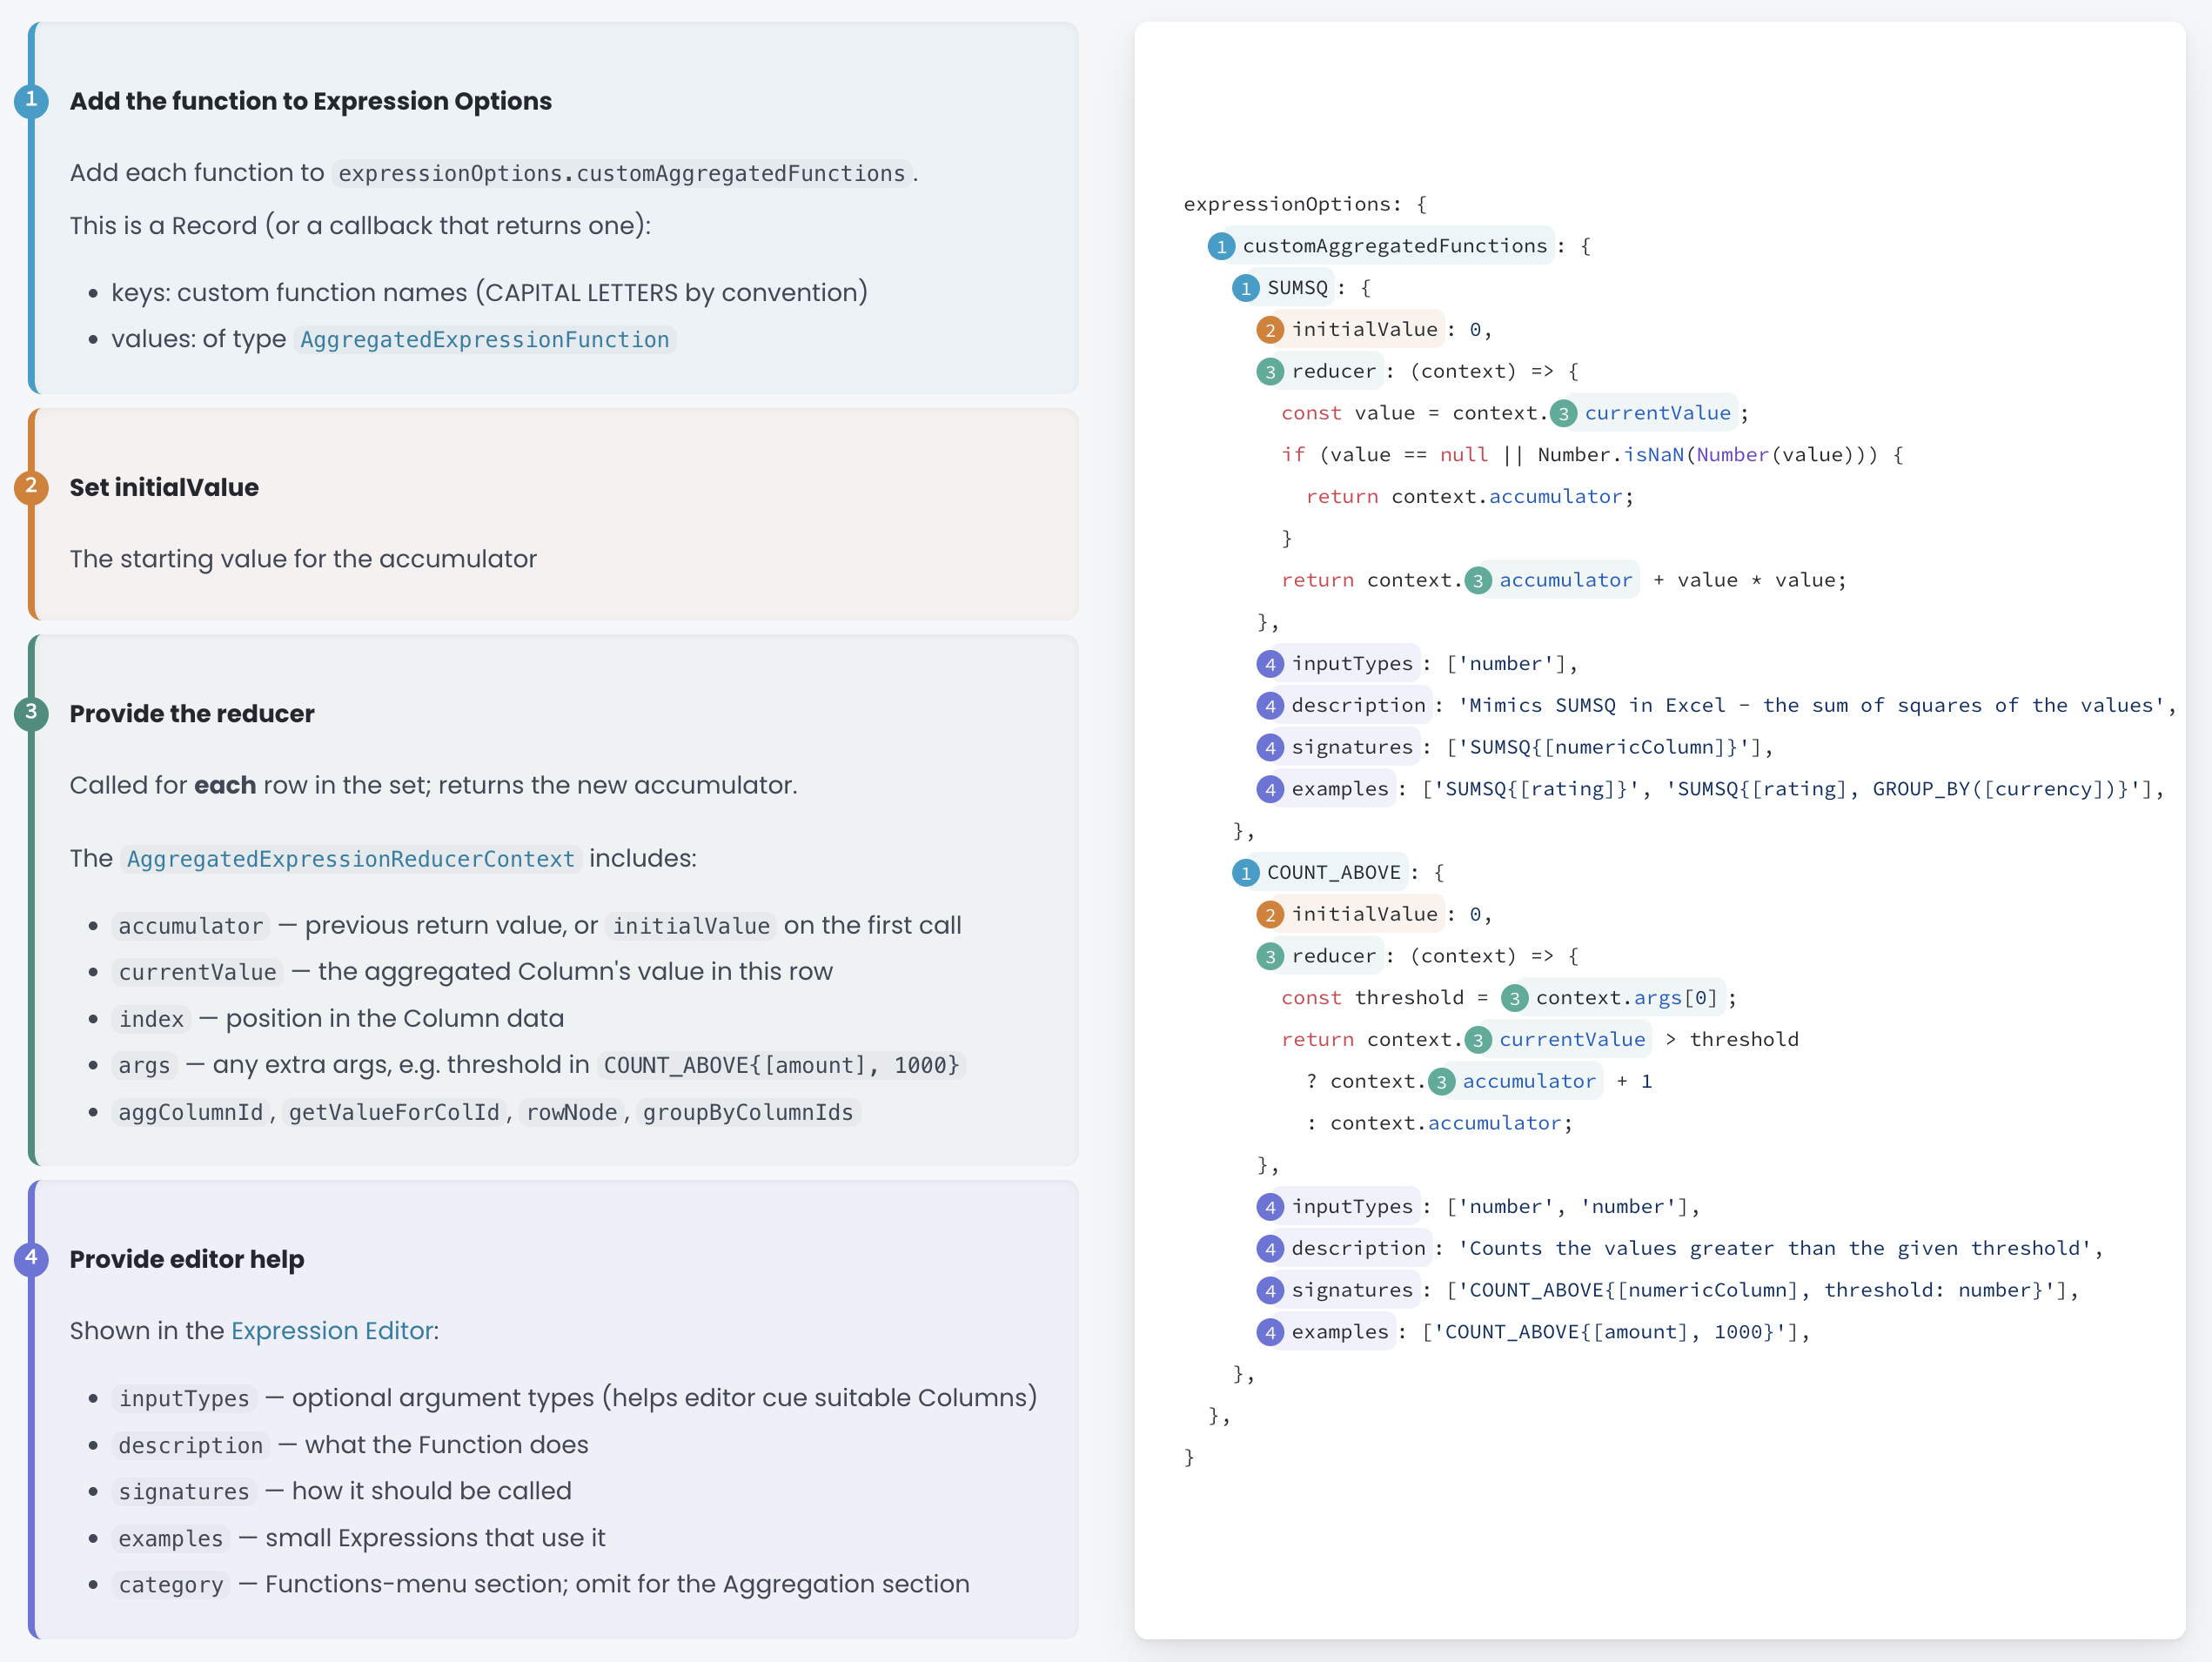Open the AggregatedExpressionReducerContext link
The width and height of the screenshot is (2212, 1662).
351,859
